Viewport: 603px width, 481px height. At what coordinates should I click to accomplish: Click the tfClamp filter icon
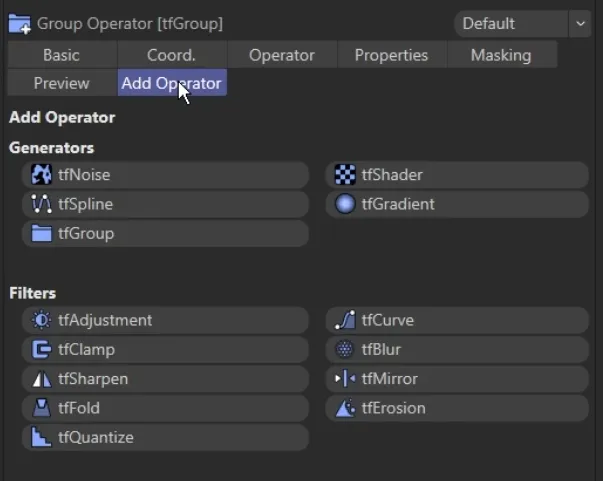(x=41, y=349)
